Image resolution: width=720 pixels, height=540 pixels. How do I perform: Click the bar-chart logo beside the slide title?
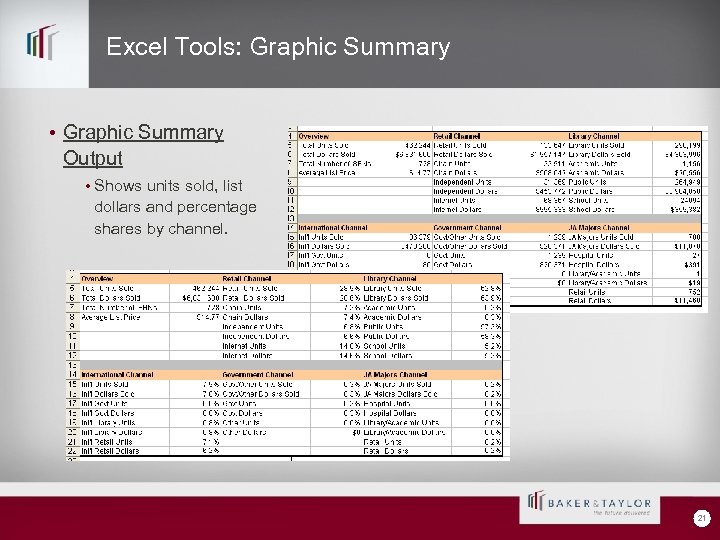[43, 42]
